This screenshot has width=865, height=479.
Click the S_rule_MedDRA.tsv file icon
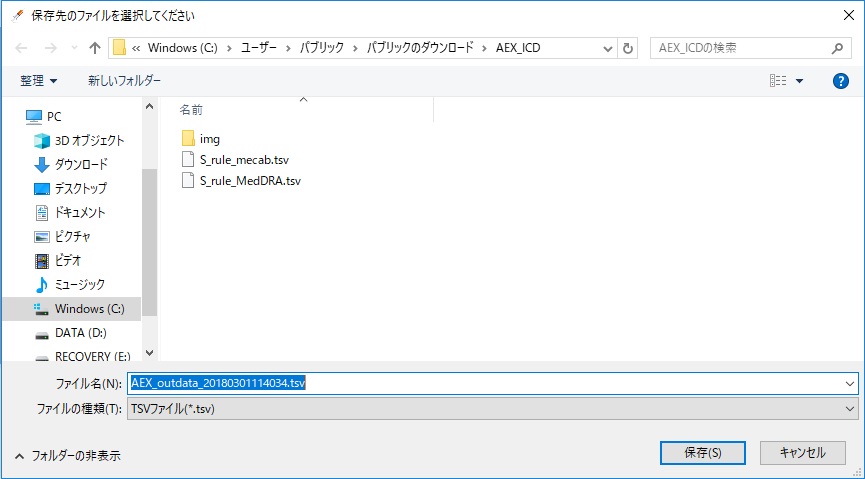(188, 181)
